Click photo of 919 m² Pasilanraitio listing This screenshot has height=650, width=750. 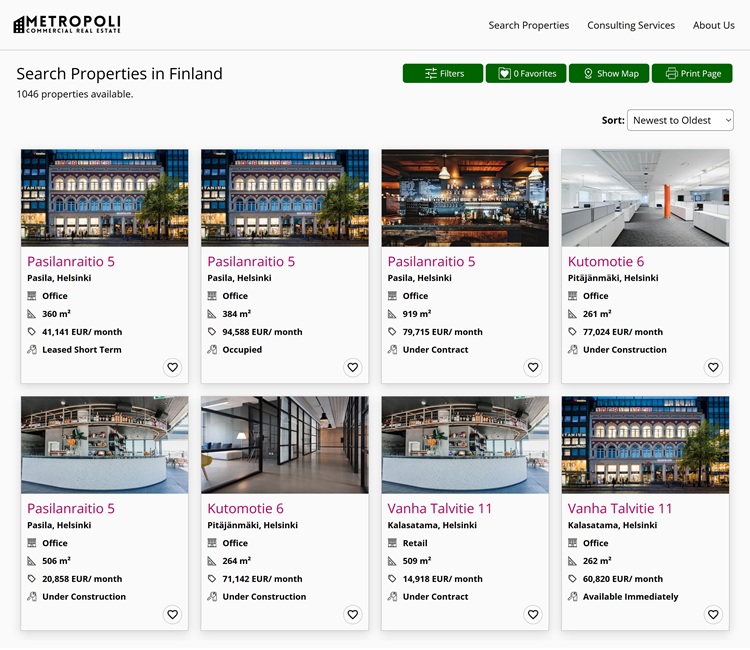pos(465,198)
